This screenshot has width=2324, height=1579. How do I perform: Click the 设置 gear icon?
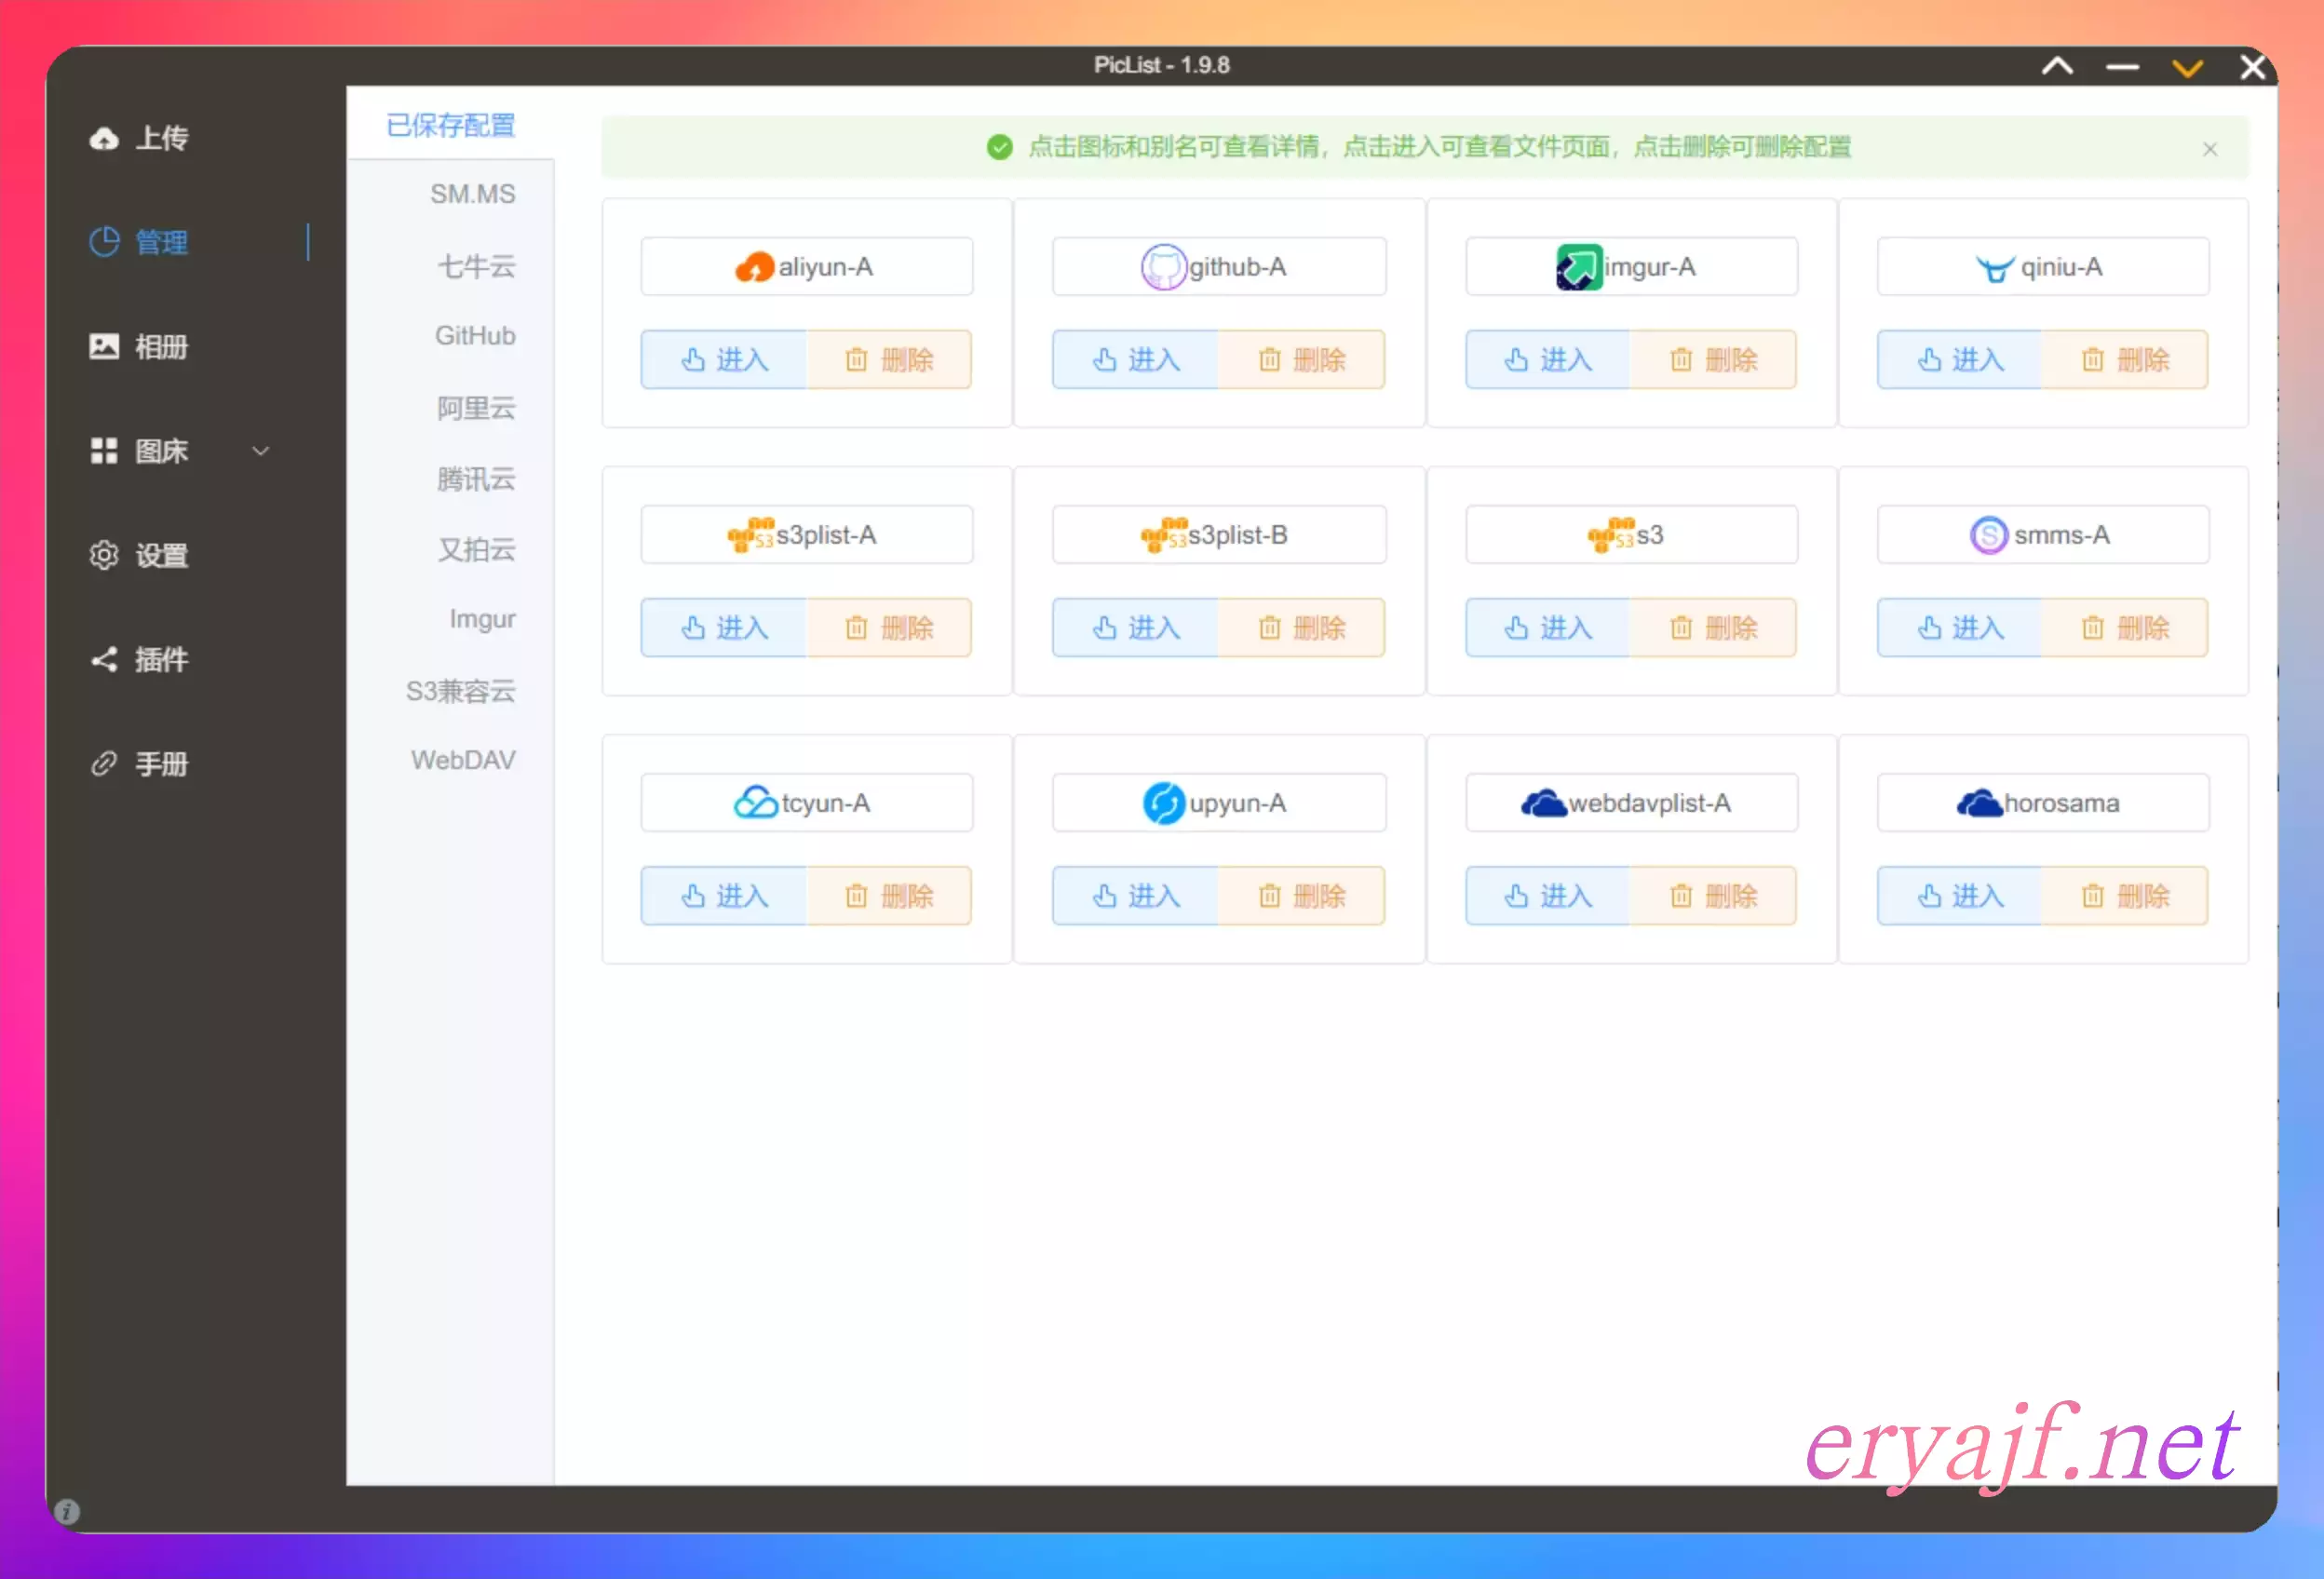(x=104, y=555)
